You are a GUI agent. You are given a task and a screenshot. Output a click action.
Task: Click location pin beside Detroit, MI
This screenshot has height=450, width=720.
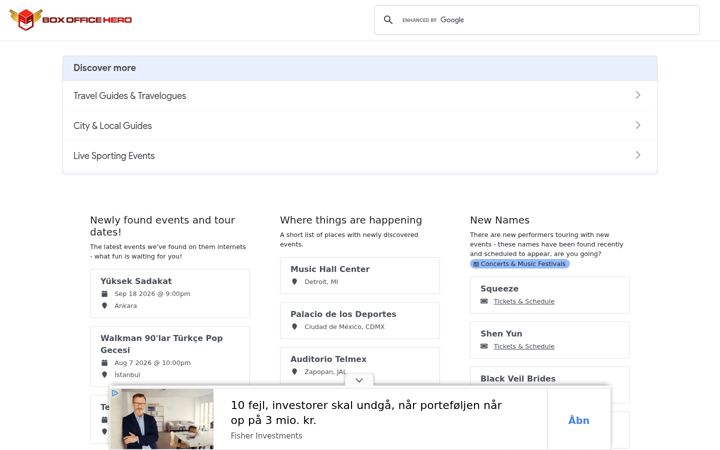(294, 281)
